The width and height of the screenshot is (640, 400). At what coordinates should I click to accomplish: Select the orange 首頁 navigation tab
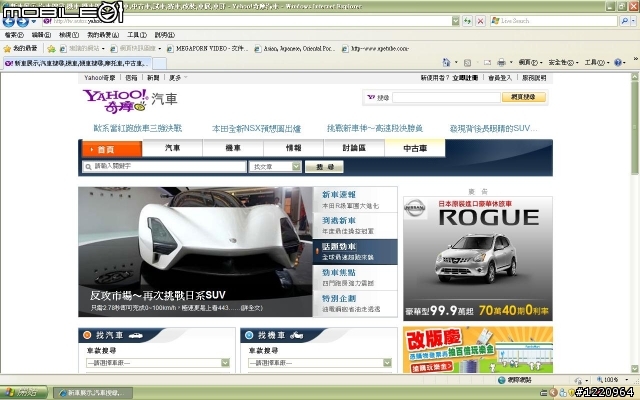110,149
